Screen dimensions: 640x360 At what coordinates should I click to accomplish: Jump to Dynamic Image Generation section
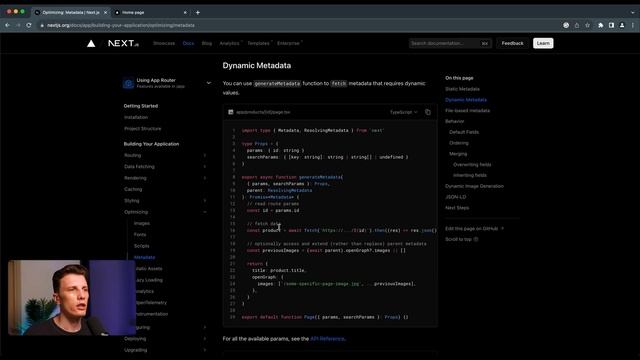point(474,186)
